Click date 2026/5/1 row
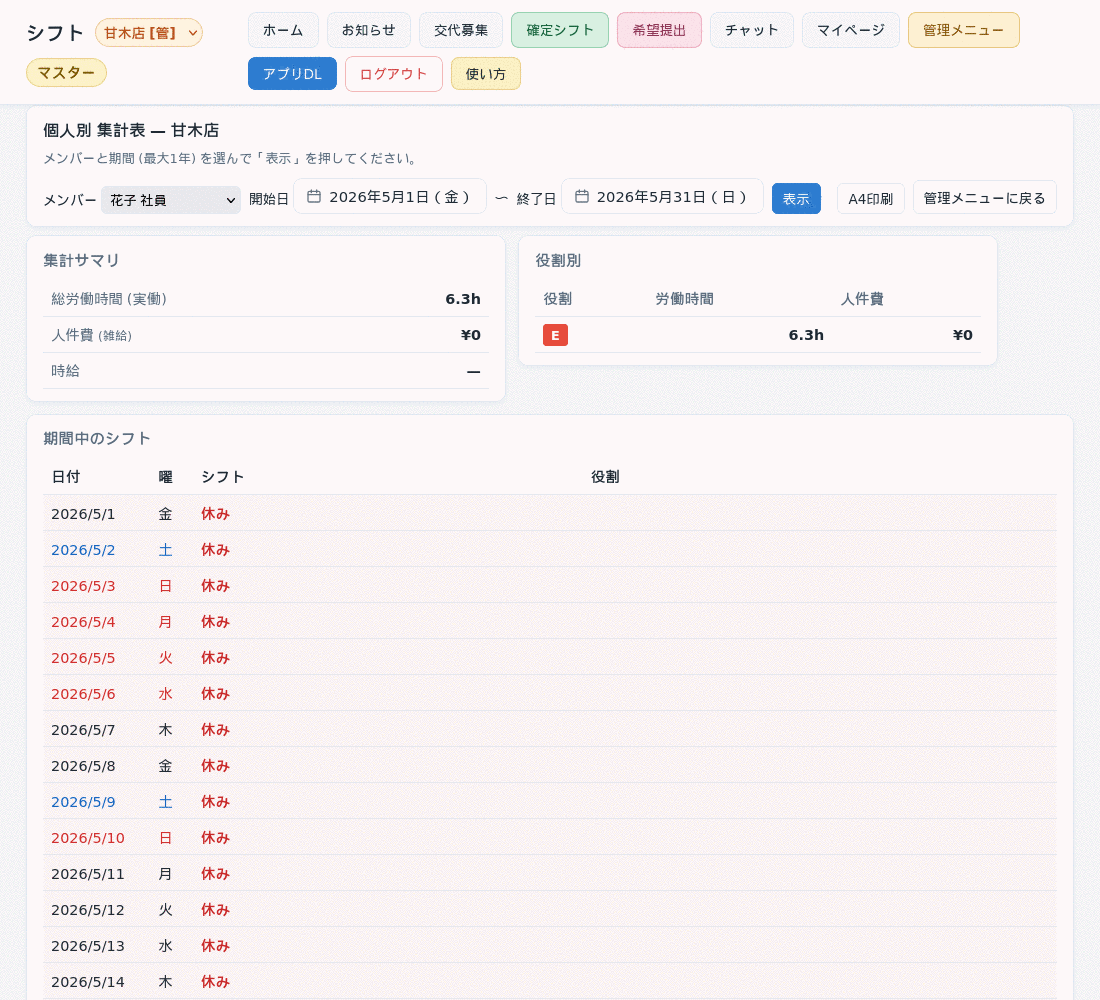 549,514
